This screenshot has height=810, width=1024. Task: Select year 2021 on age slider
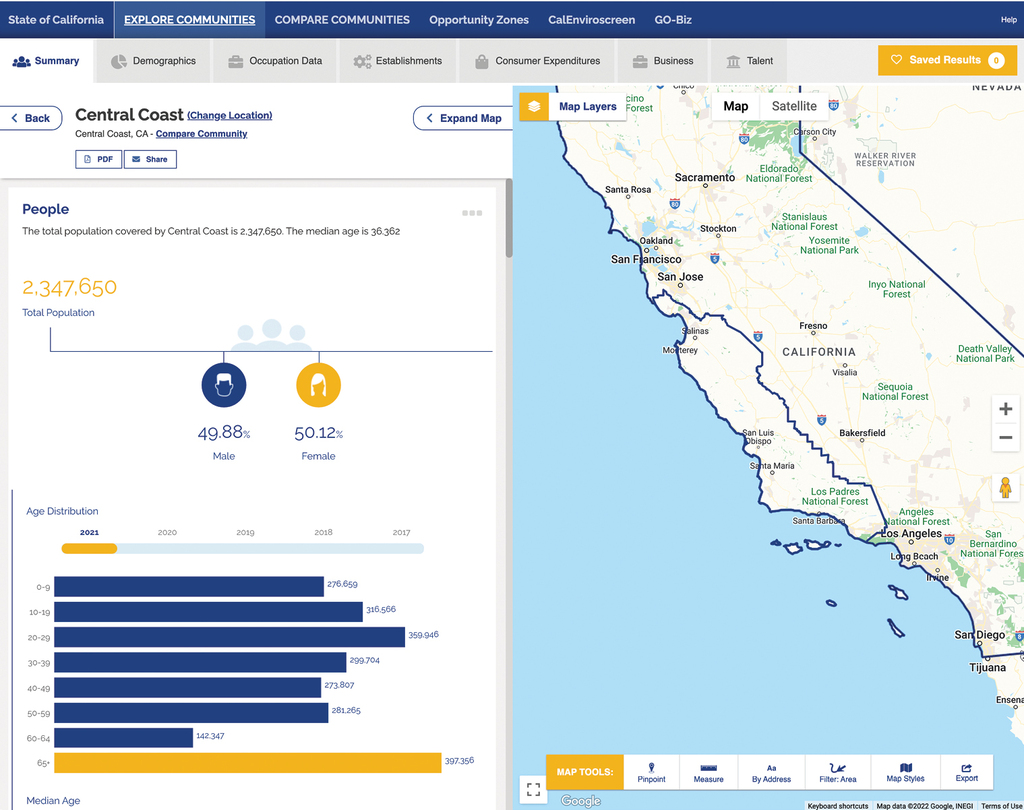coord(89,532)
